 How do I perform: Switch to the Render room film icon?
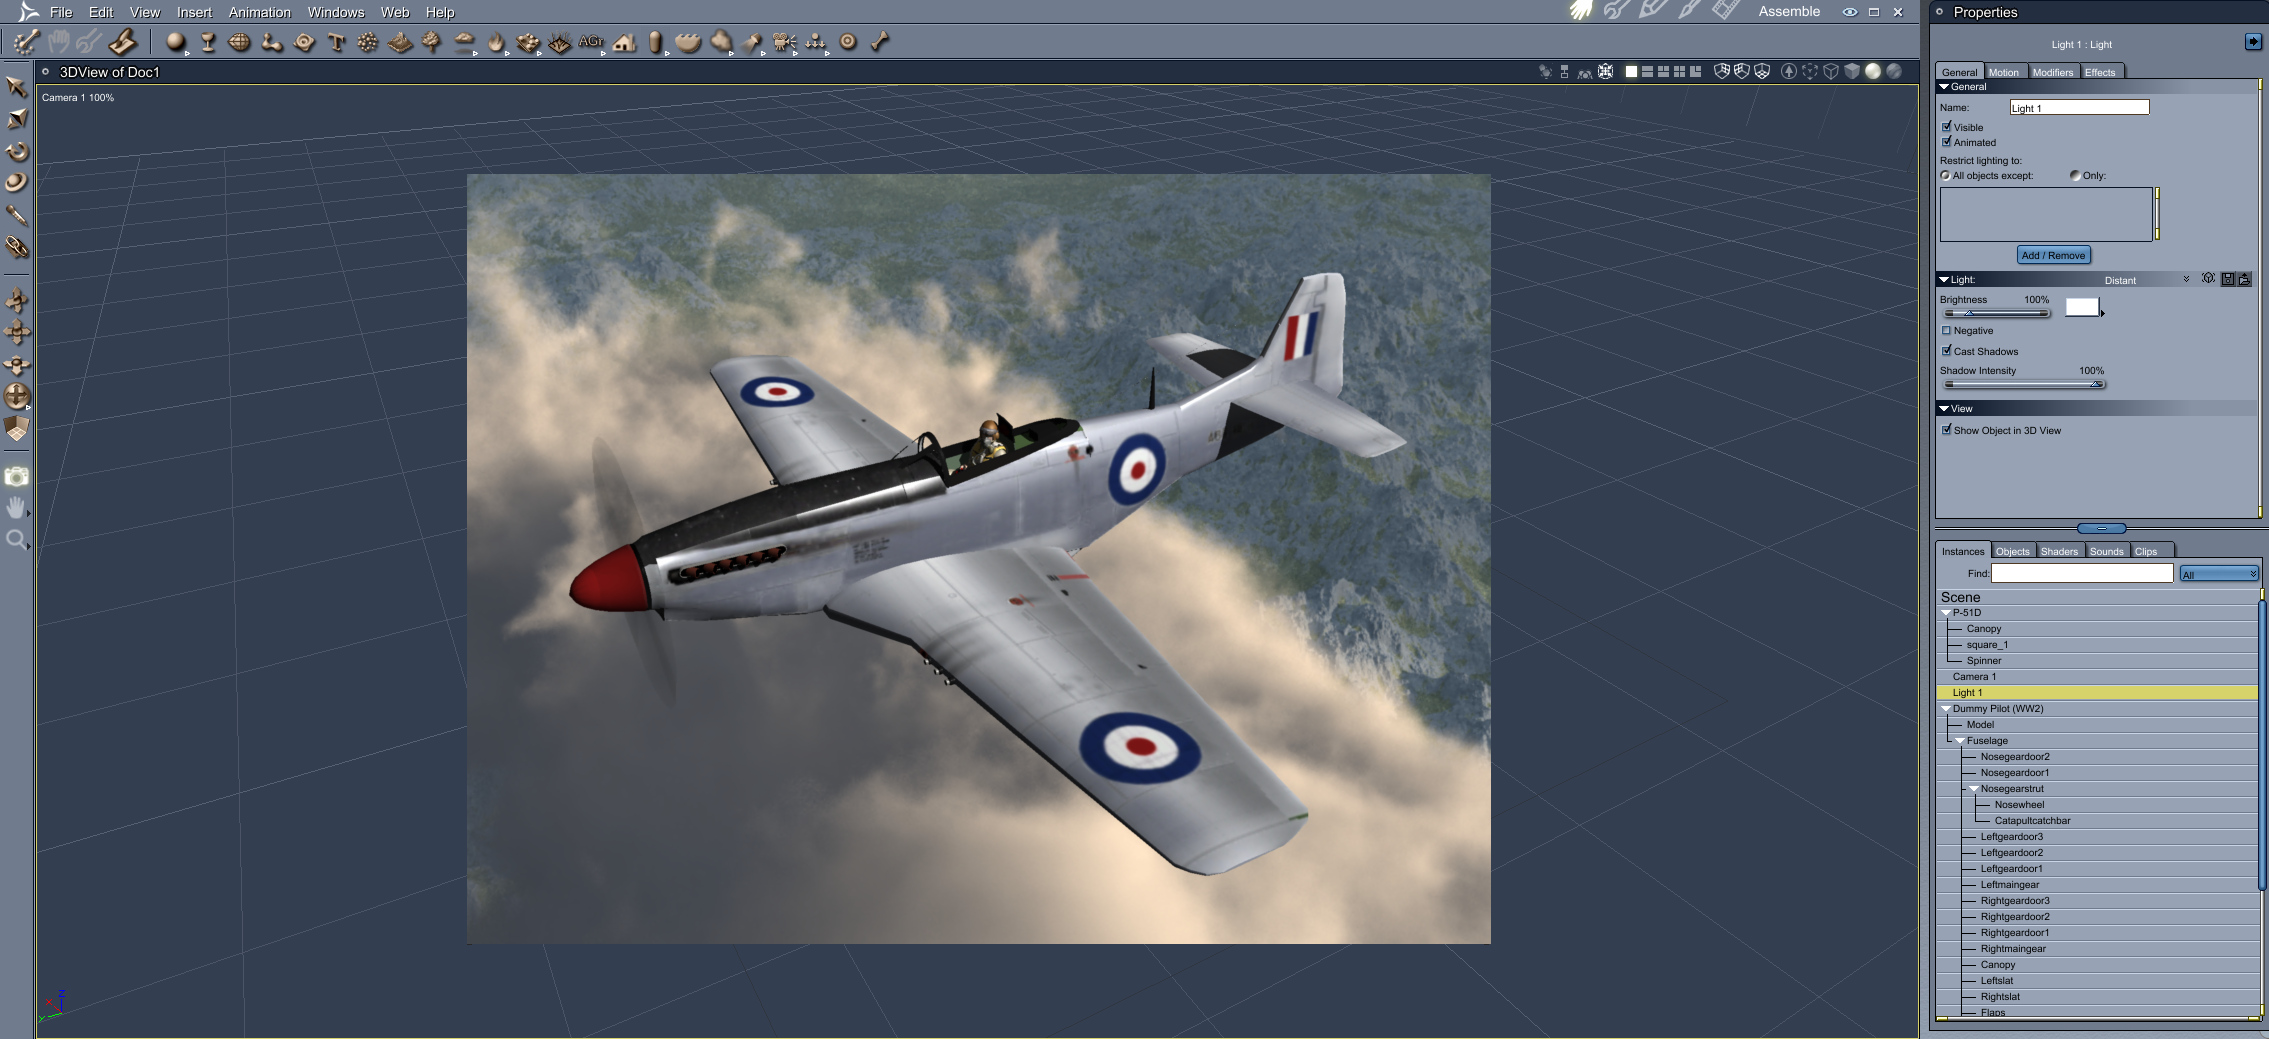click(1725, 11)
